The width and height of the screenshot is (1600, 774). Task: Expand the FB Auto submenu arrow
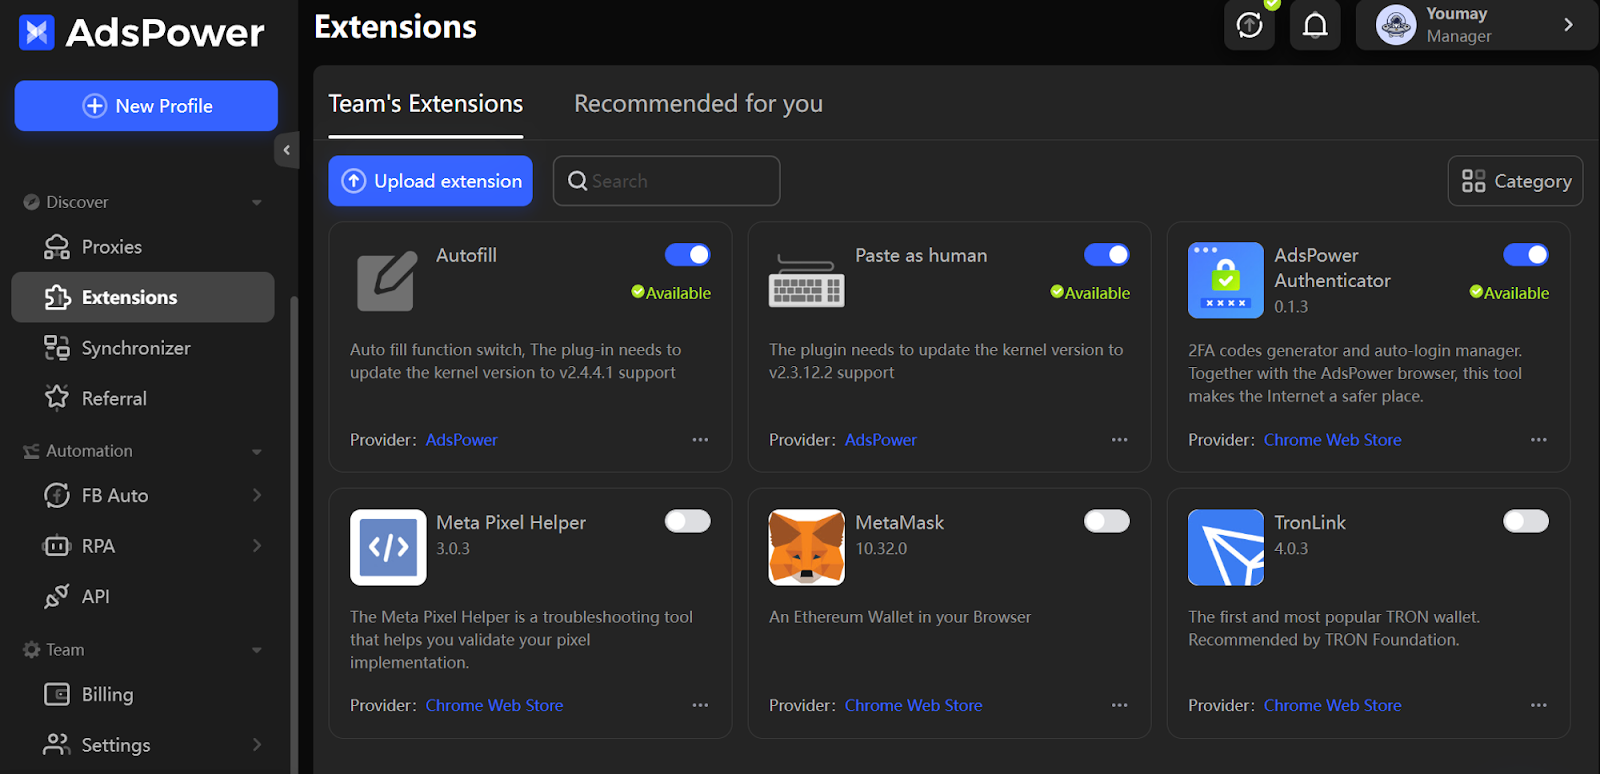257,495
